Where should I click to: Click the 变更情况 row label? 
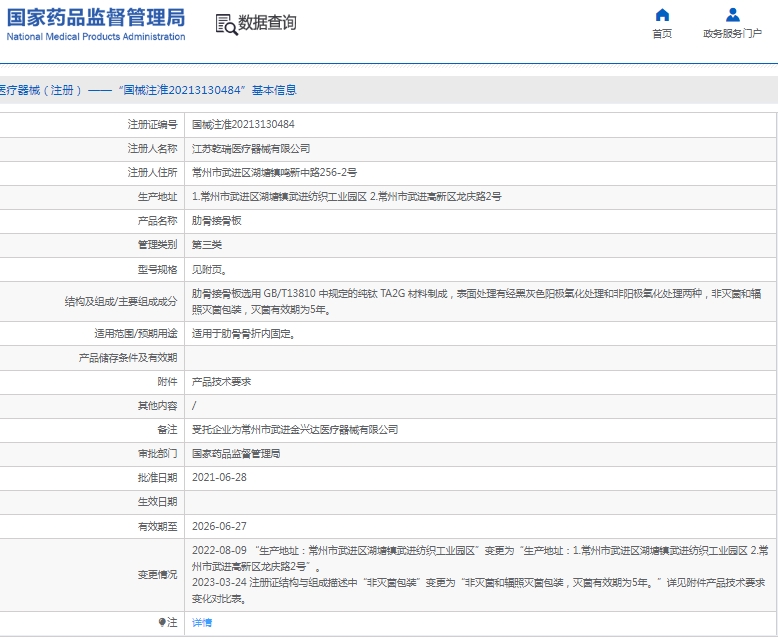[157, 575]
